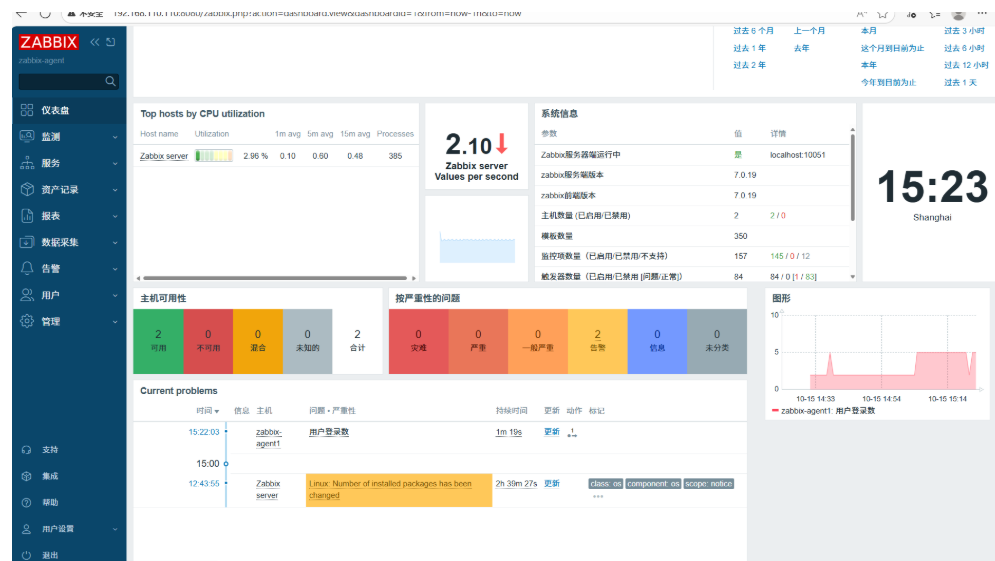
Task: Click the browser profile avatar icon
Action: click(959, 13)
